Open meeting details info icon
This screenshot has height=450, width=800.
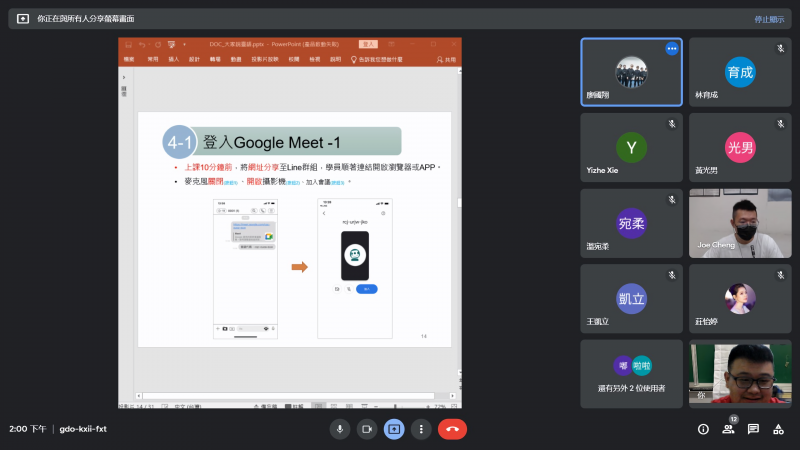tap(703, 429)
